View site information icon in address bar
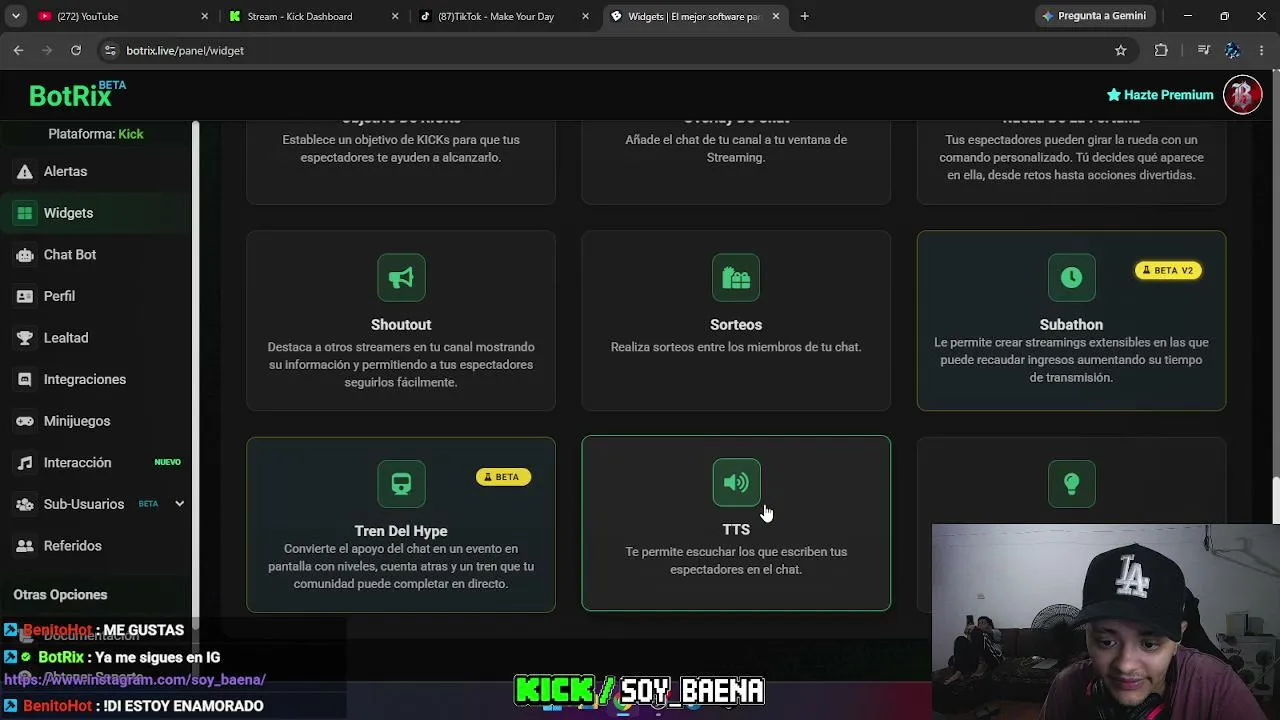The width and height of the screenshot is (1280, 720). pos(109,50)
